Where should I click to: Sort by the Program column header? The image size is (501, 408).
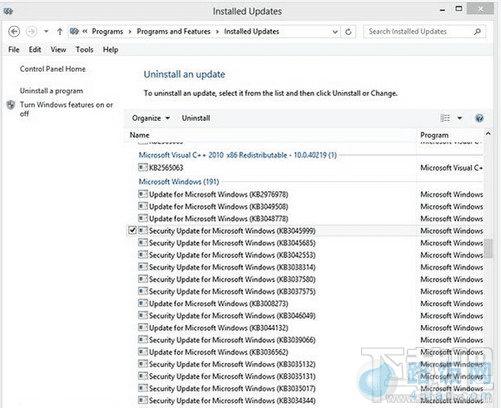click(x=434, y=135)
